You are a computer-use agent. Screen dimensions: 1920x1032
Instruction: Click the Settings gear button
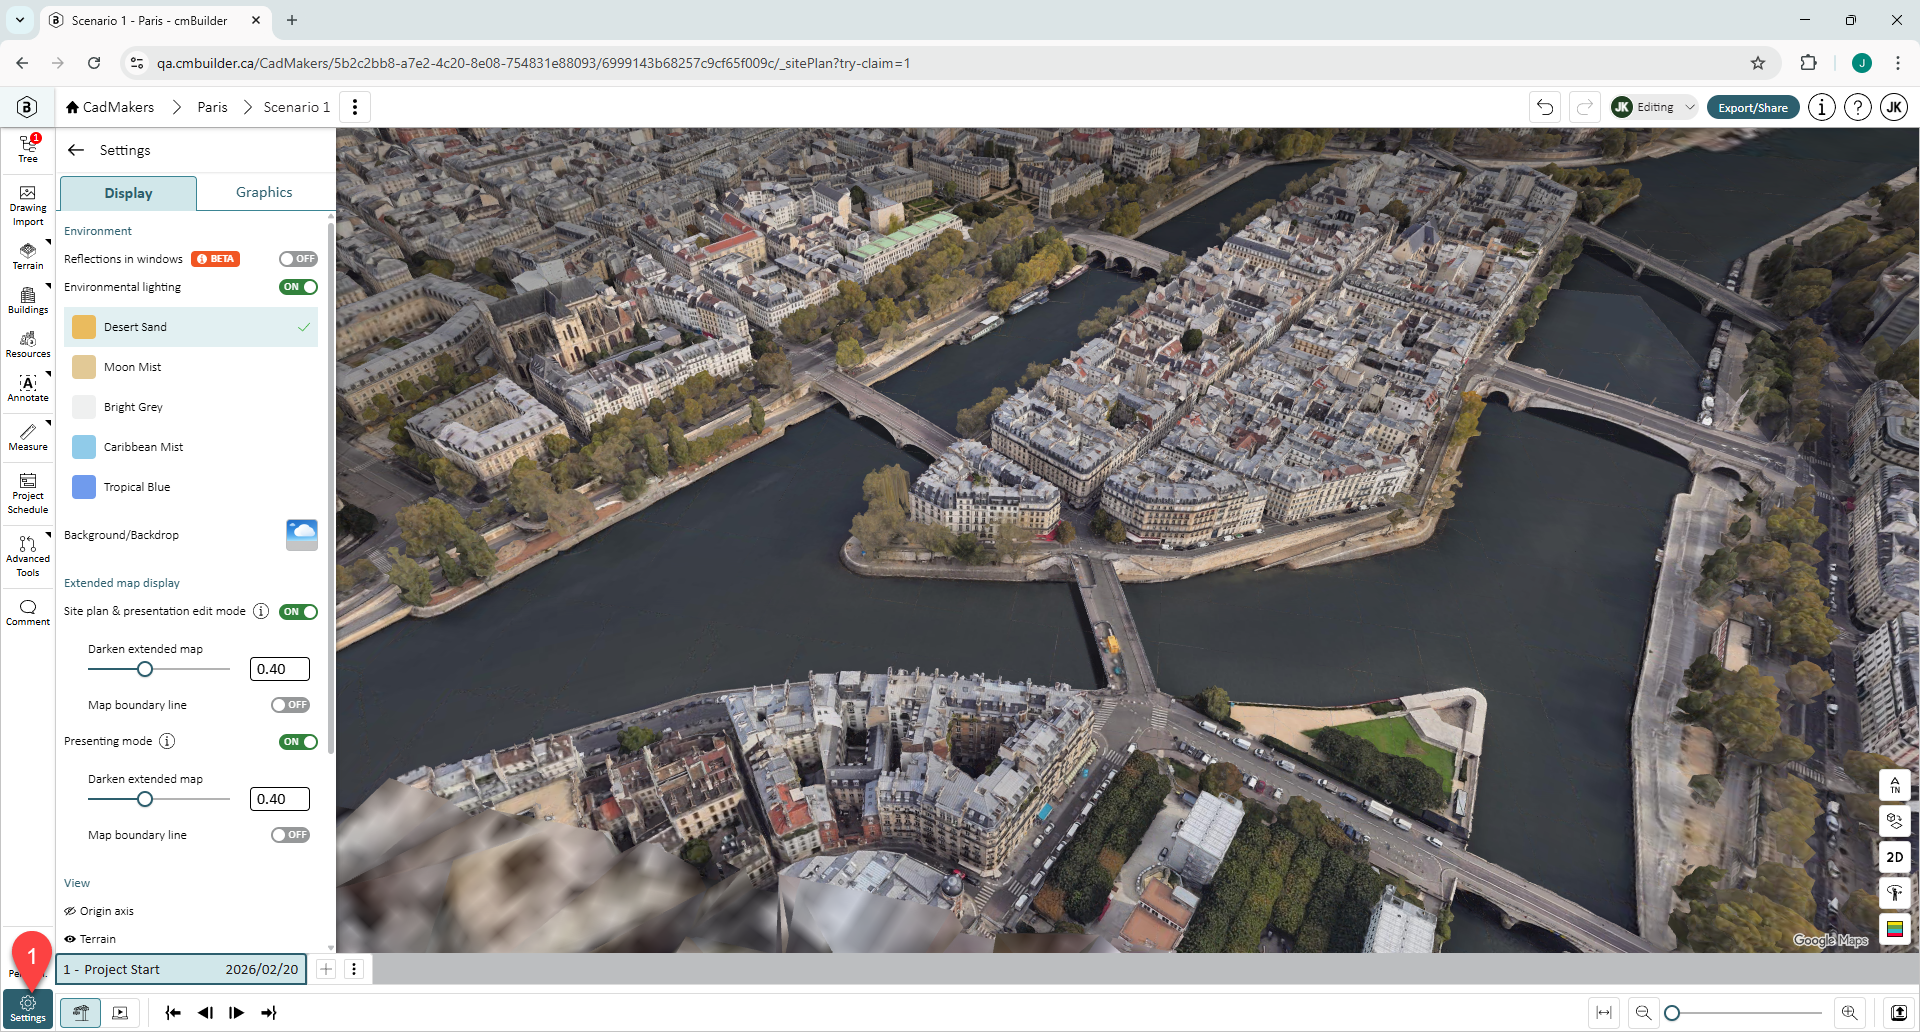pyautogui.click(x=28, y=1008)
